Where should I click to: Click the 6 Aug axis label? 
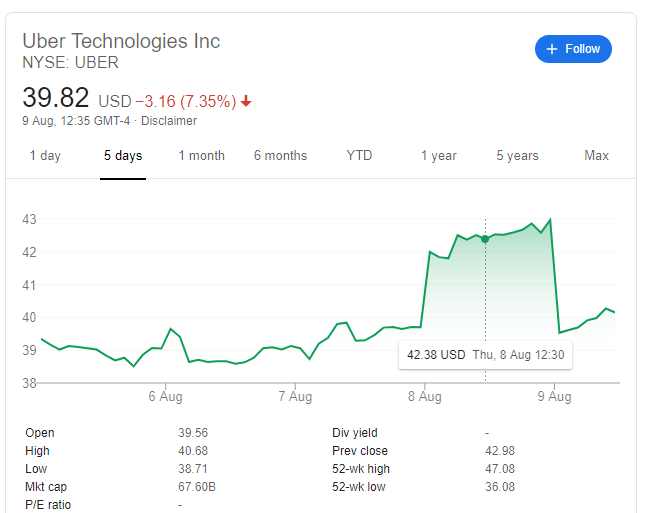click(x=165, y=396)
